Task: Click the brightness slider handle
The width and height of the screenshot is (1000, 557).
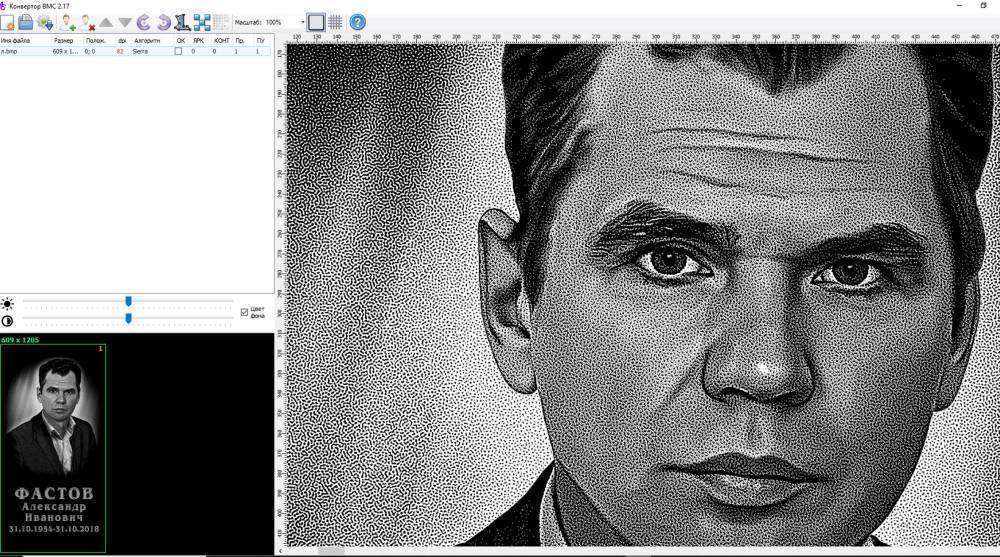Action: pos(128,301)
